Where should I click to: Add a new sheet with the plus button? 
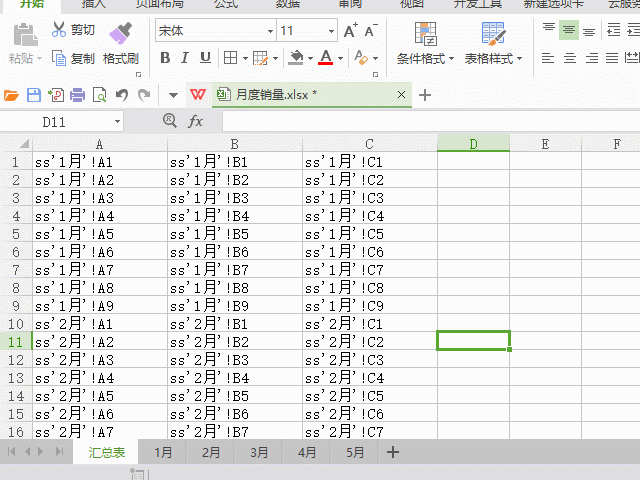click(x=393, y=452)
